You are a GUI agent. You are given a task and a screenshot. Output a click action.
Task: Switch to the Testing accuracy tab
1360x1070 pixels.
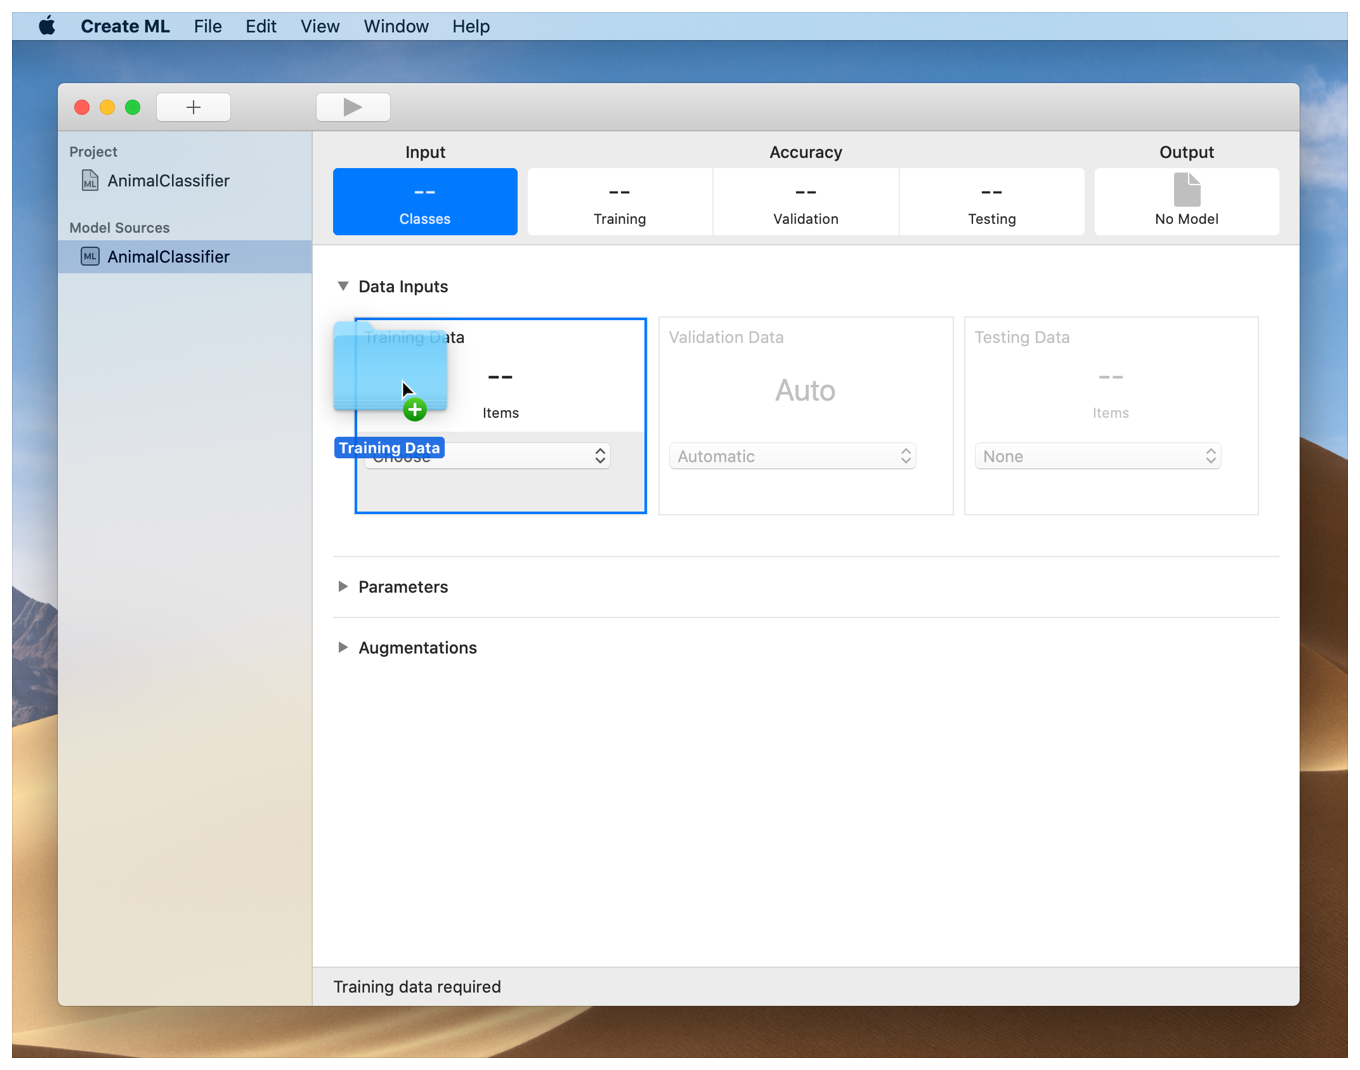(x=992, y=202)
